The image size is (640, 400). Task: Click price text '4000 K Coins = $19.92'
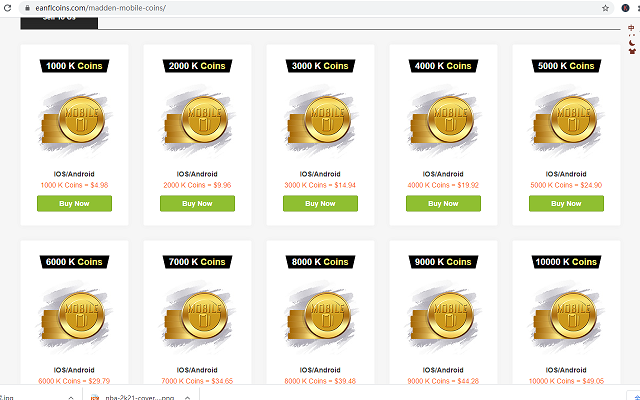pos(443,185)
